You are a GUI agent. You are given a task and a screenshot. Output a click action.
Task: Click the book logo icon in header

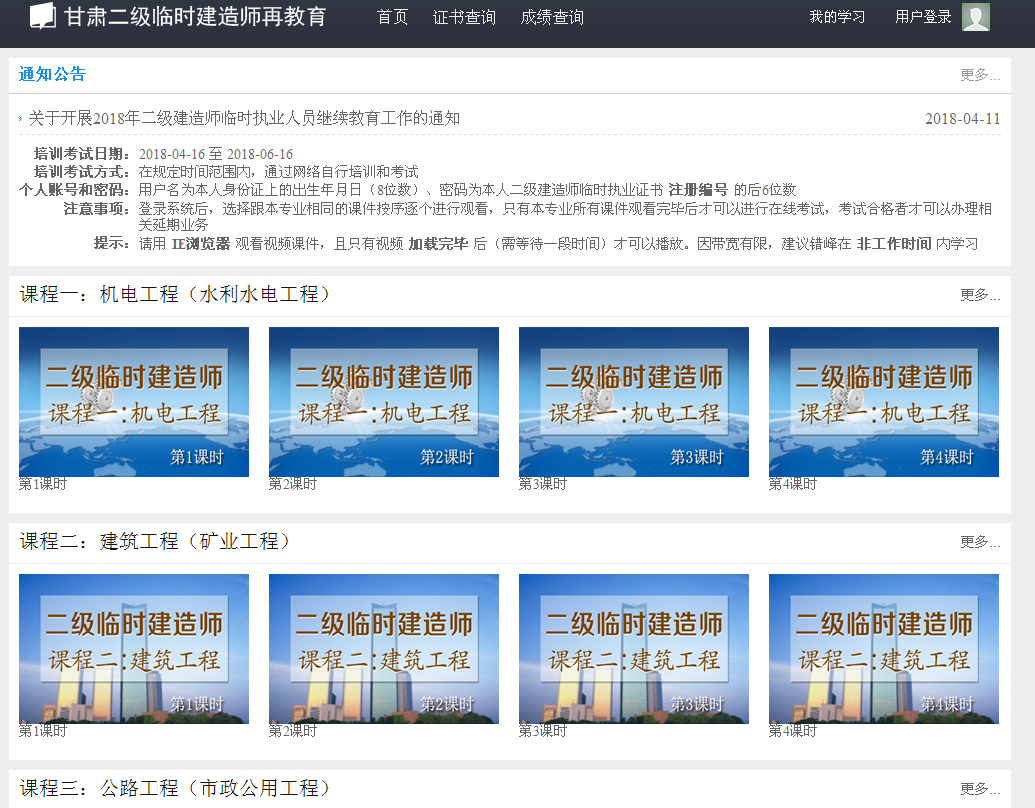tap(43, 16)
